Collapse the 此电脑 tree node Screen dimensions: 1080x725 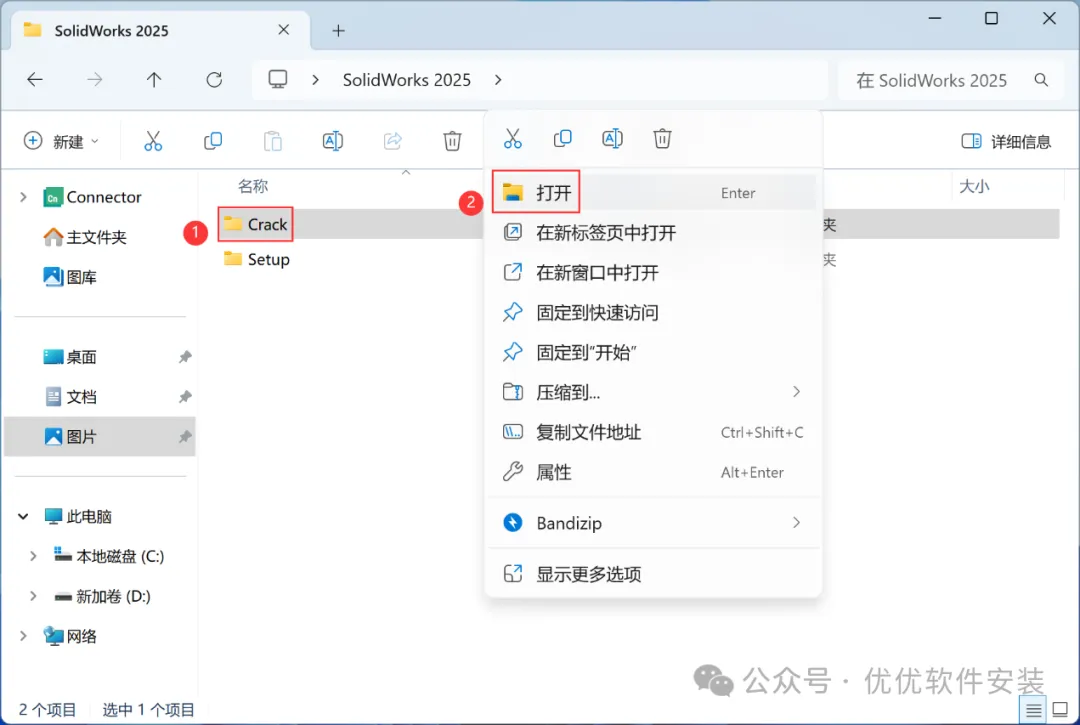23,516
